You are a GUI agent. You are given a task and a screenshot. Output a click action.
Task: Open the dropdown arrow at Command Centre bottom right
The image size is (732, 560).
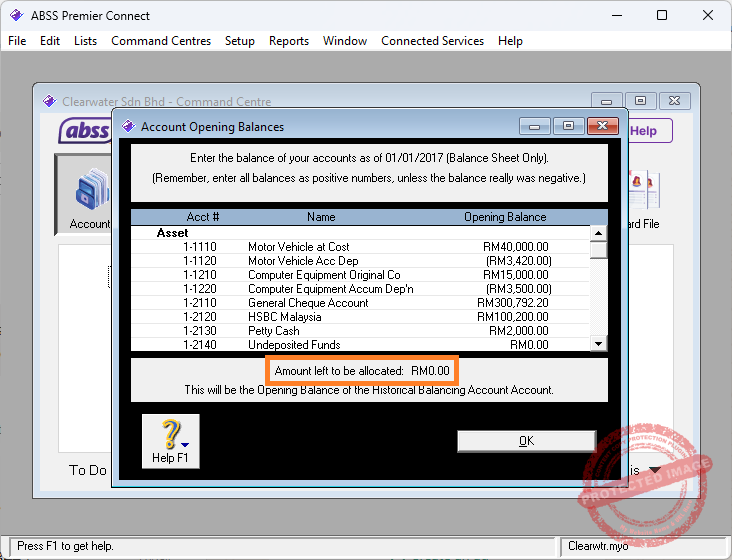(655, 469)
